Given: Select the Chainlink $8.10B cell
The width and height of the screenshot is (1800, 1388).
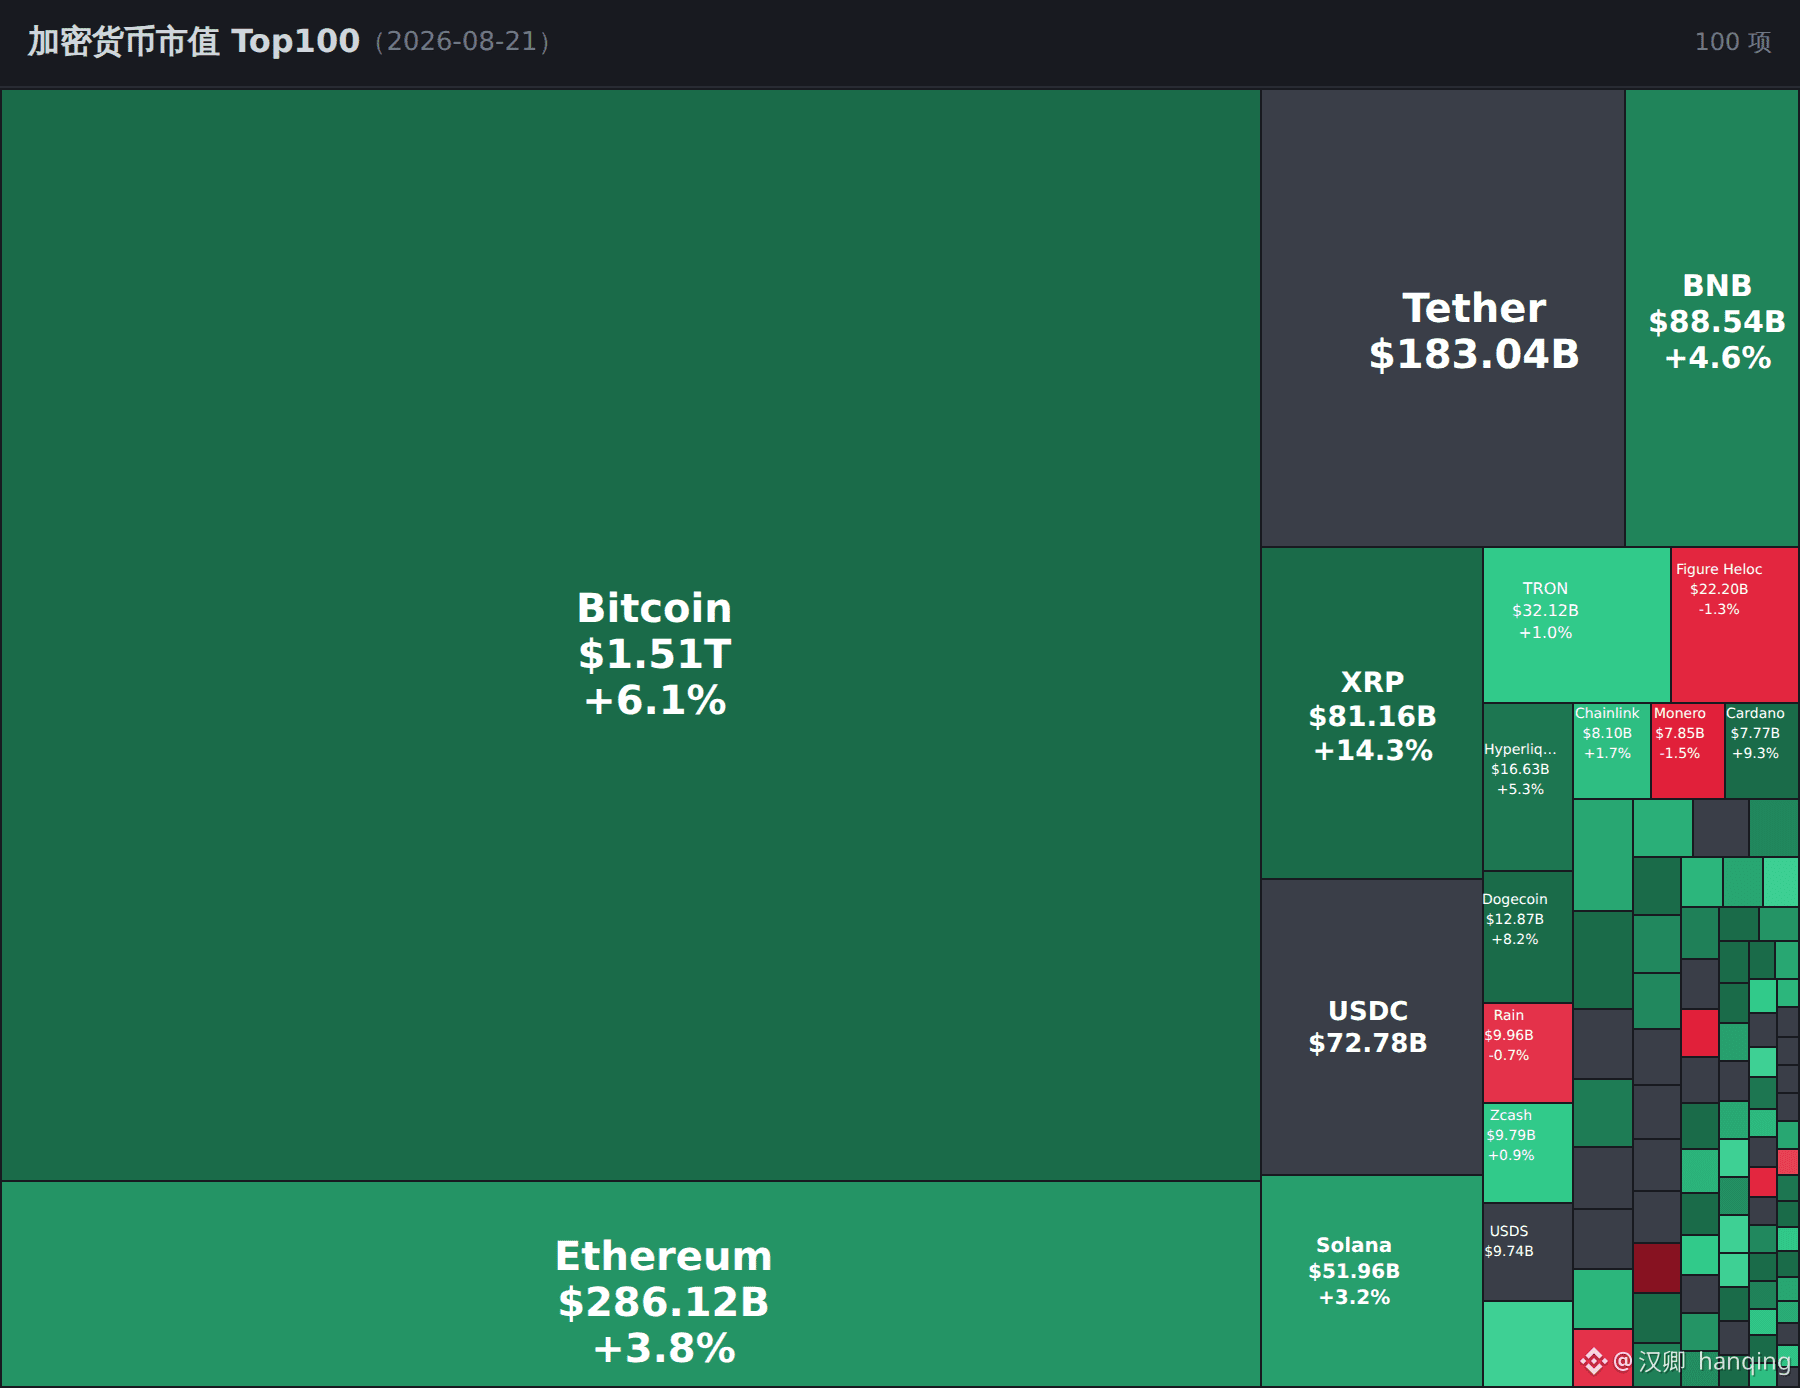Looking at the screenshot, I should pos(1612,751).
